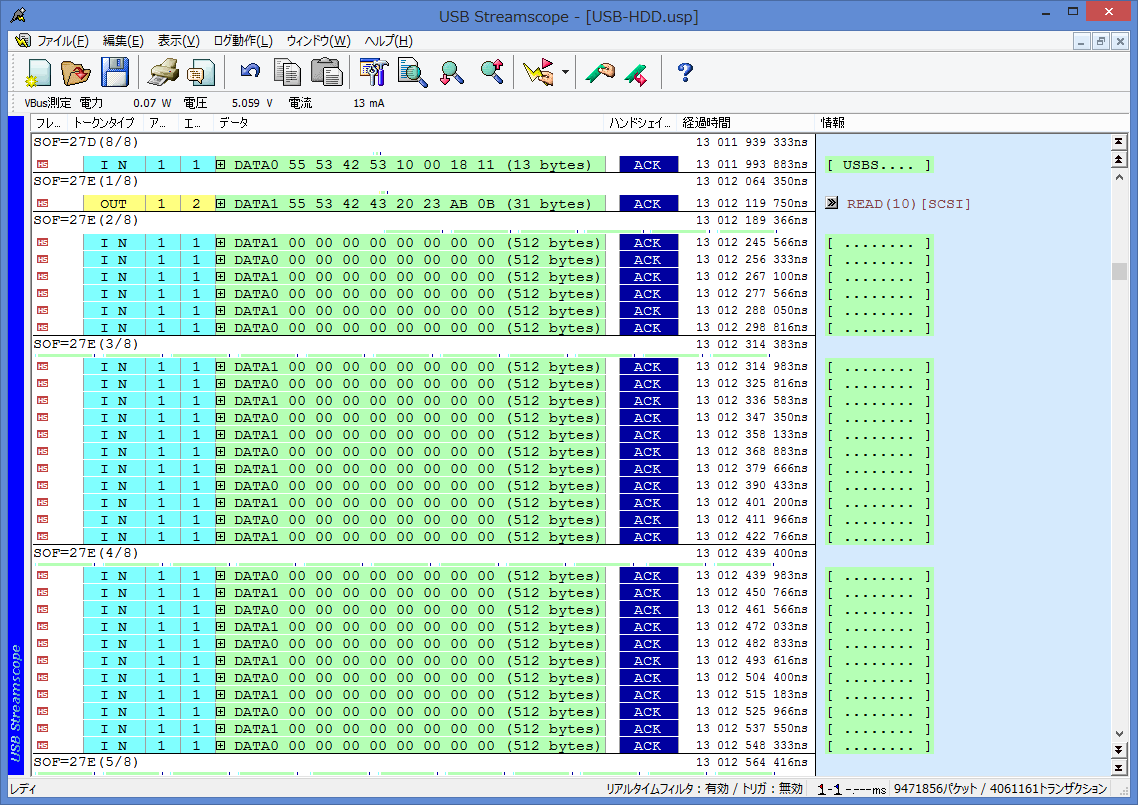
Task: Click the READ(10)[SCSI] info text
Action: click(908, 204)
